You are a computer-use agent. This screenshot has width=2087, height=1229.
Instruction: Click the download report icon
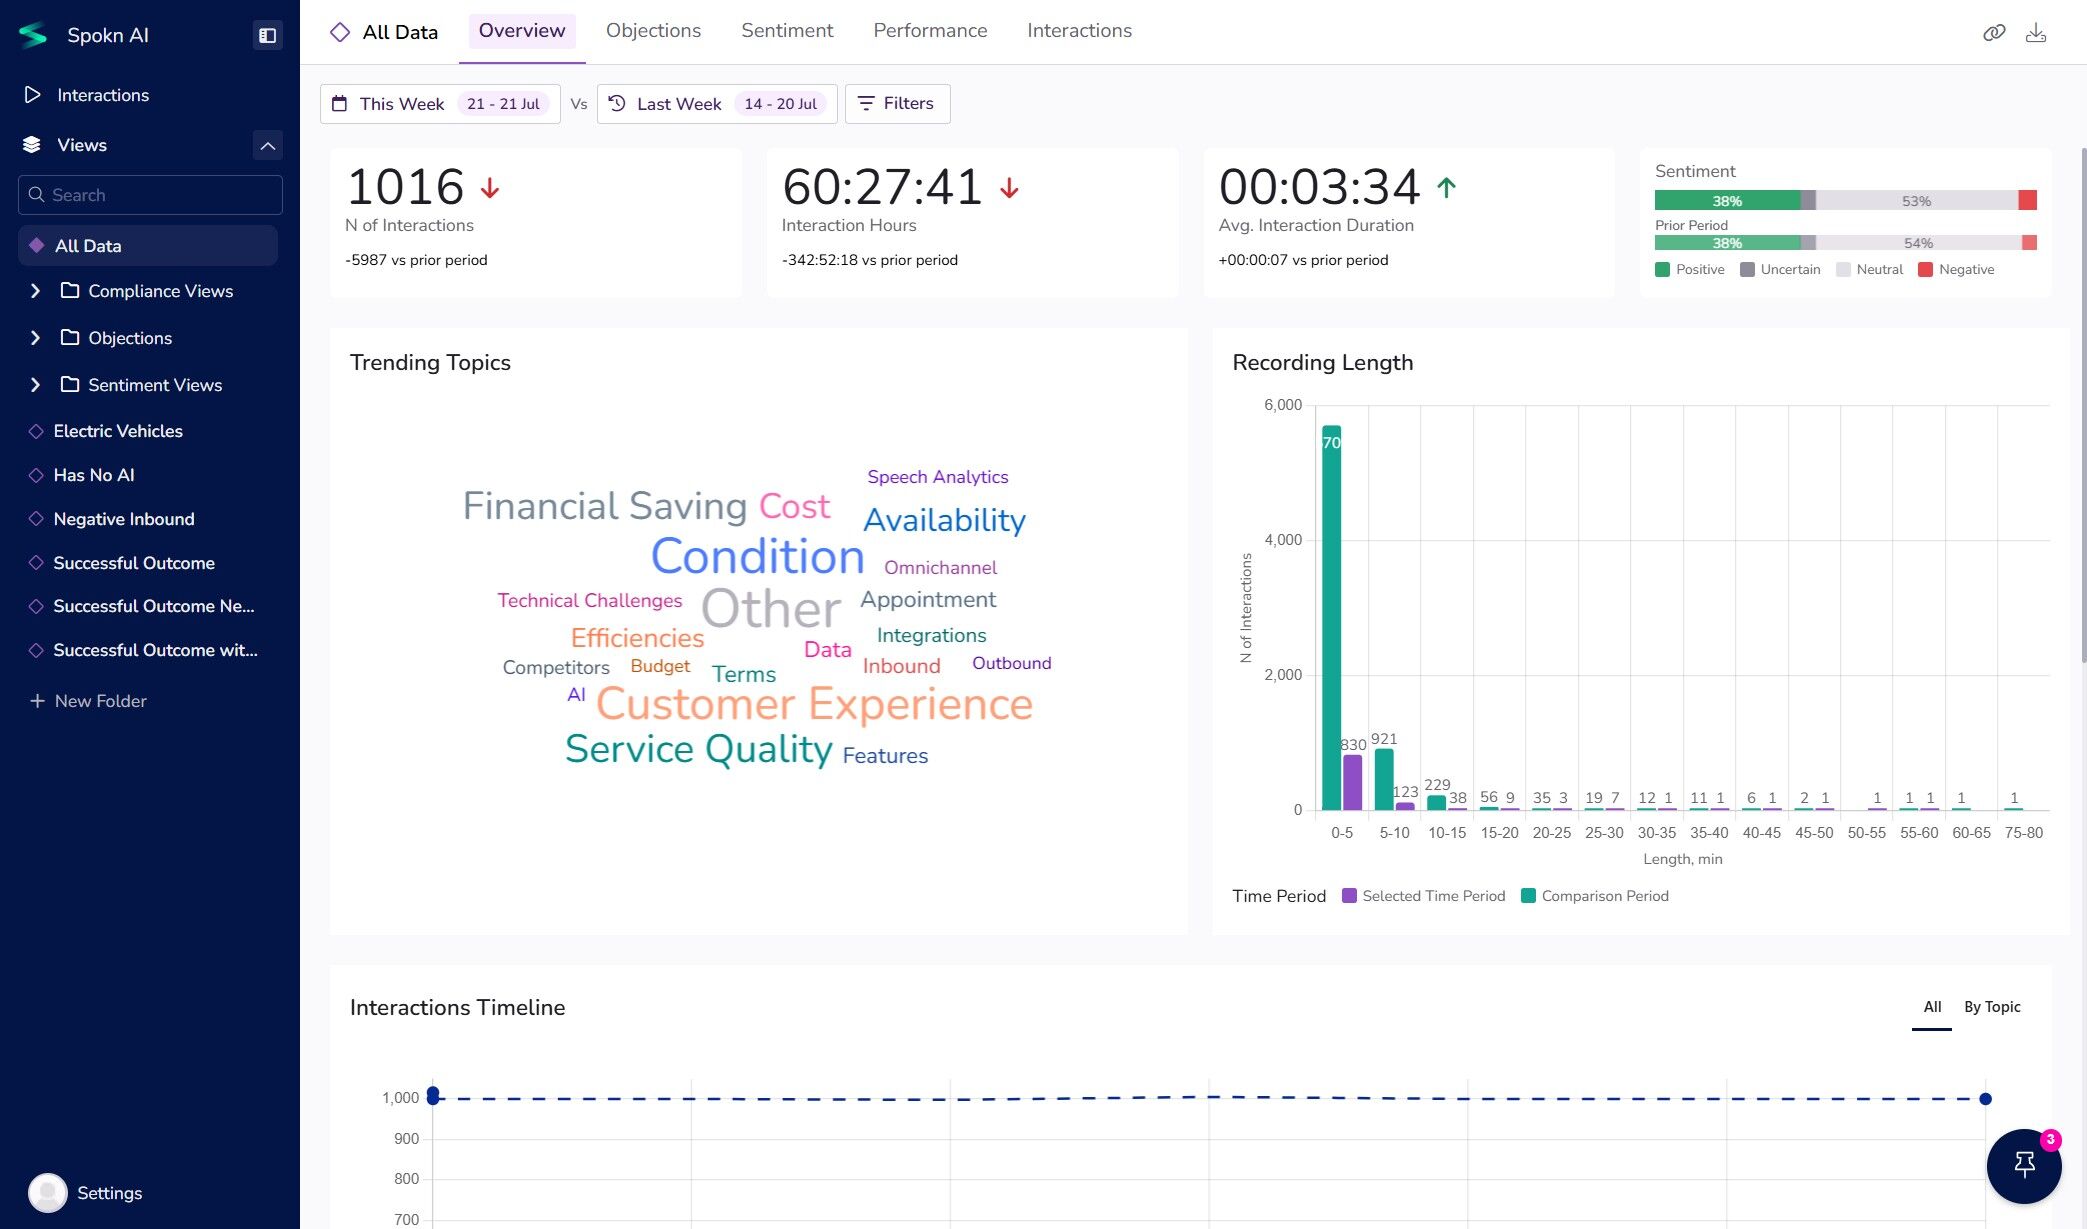(x=2035, y=33)
